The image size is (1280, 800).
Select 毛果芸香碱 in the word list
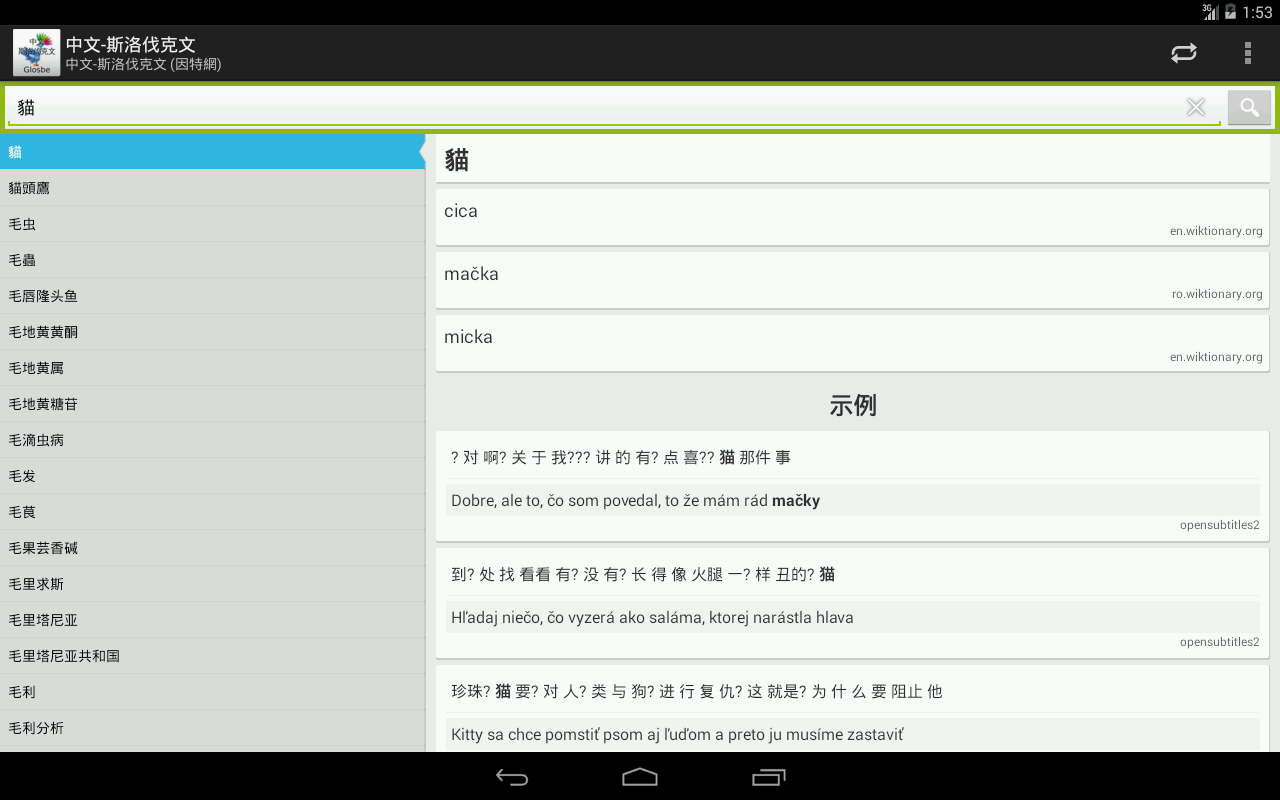pos(212,548)
